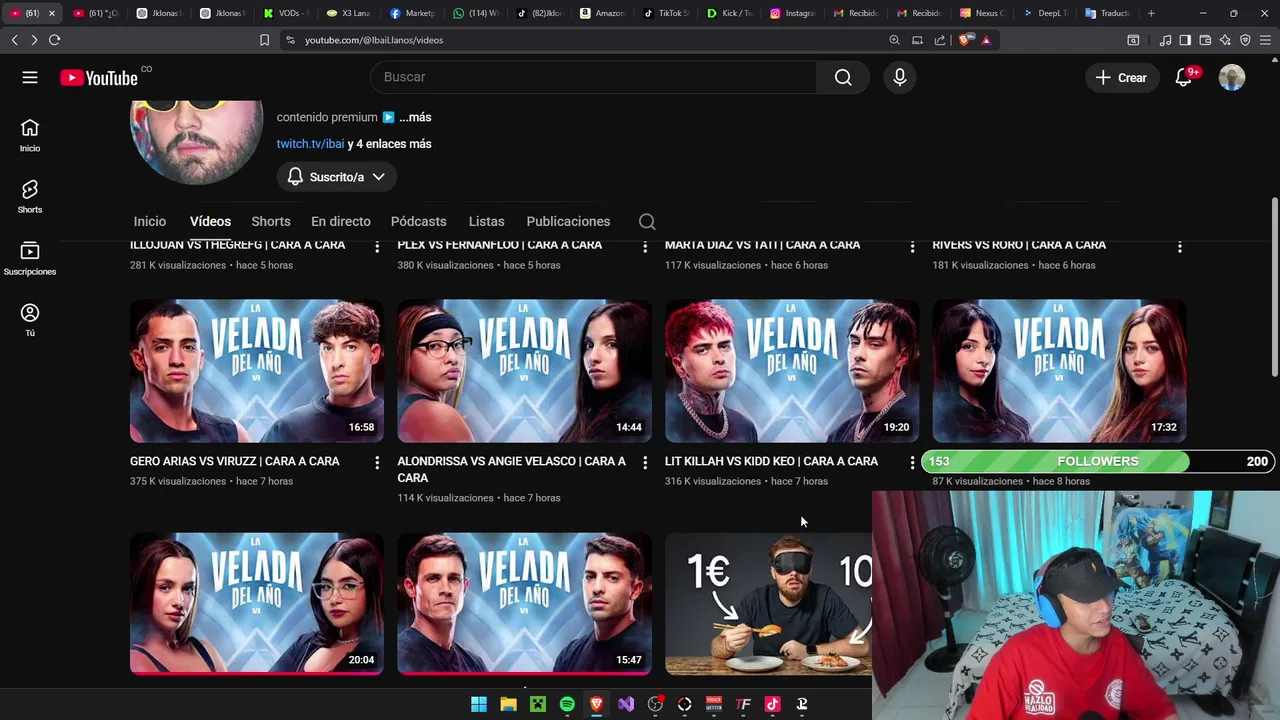
Task: Open the En directo channel tab
Action: pos(341,221)
